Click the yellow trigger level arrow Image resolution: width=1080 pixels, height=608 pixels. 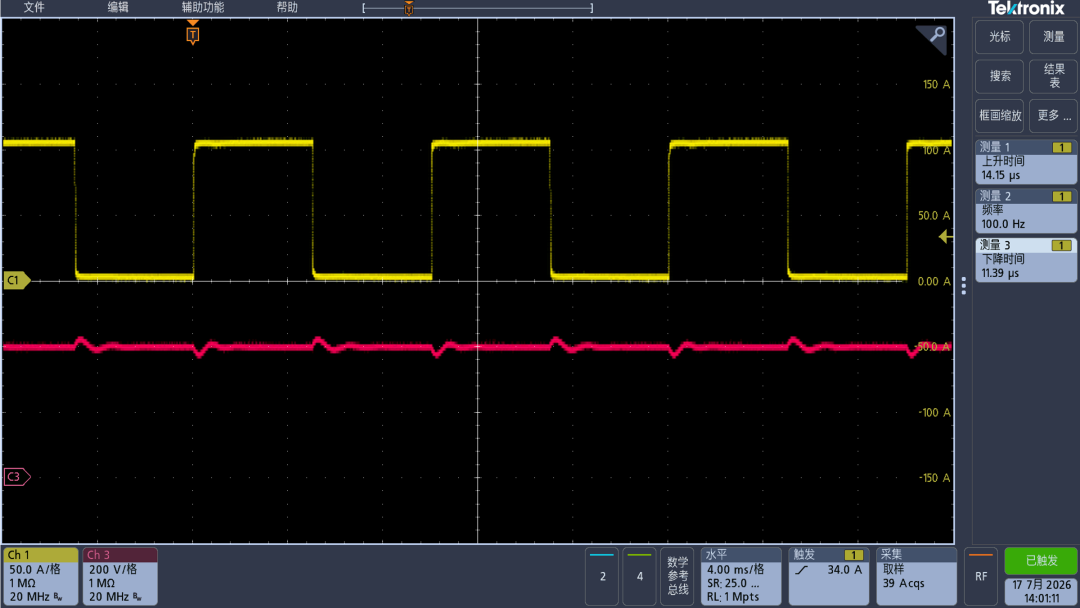pyautogui.click(x=946, y=237)
